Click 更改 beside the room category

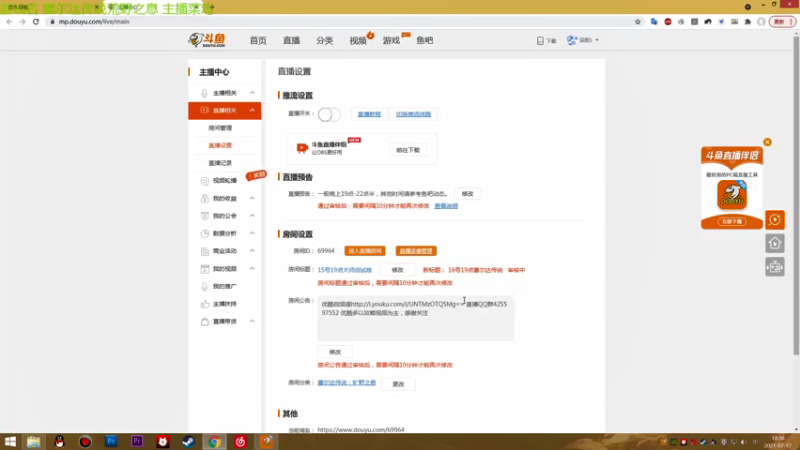point(398,384)
